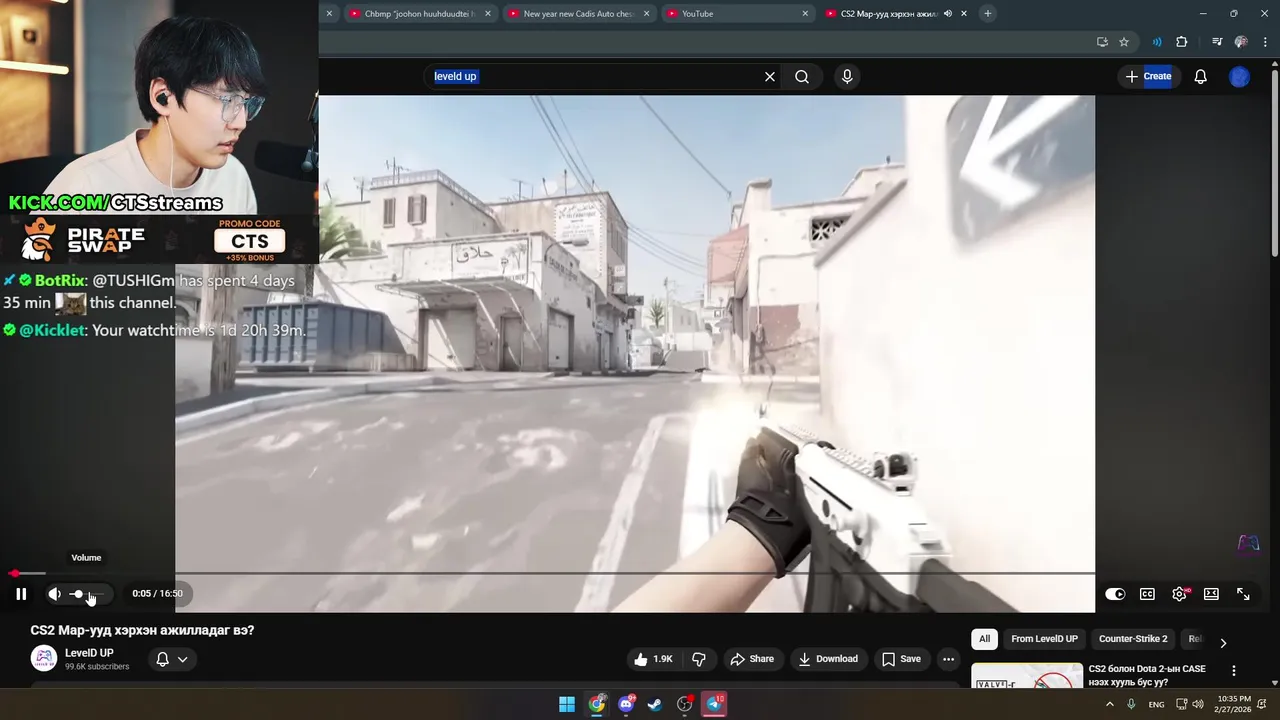The image size is (1280, 720).
Task: Pause the YouTube video
Action: tap(21, 594)
